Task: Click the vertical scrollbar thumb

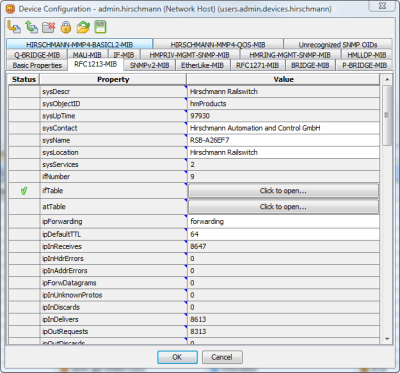Action: (387, 115)
